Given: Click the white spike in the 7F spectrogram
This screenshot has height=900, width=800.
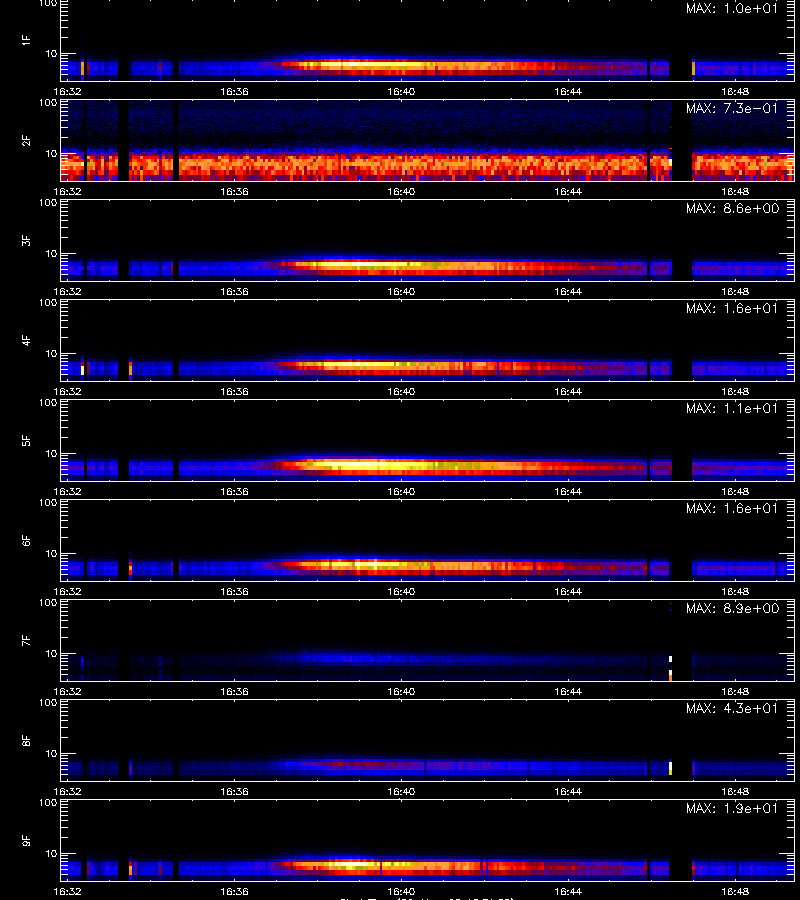Looking at the screenshot, I should coord(670,668).
